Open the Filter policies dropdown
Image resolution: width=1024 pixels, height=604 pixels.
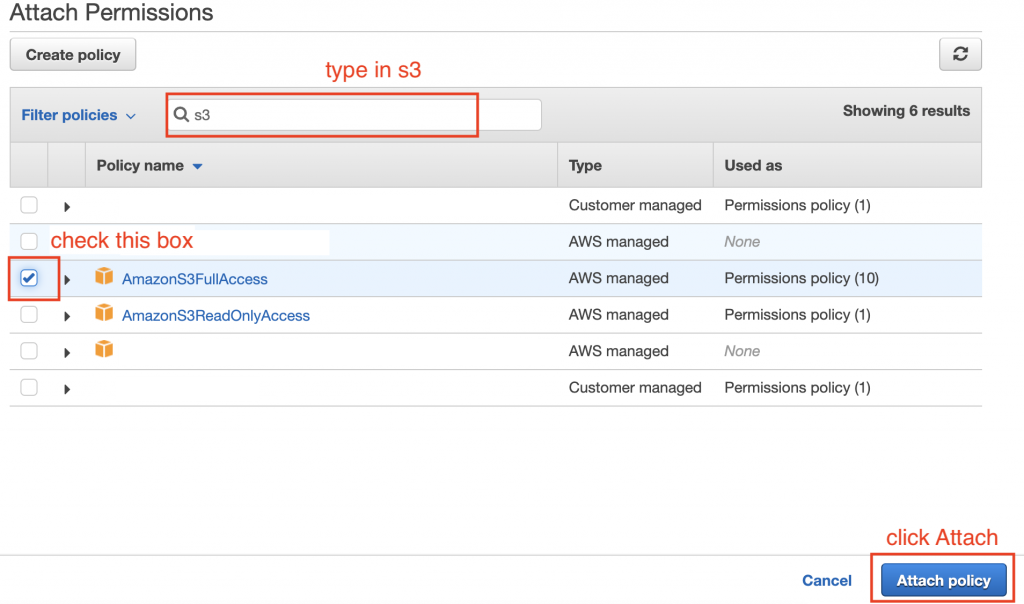[x=78, y=115]
